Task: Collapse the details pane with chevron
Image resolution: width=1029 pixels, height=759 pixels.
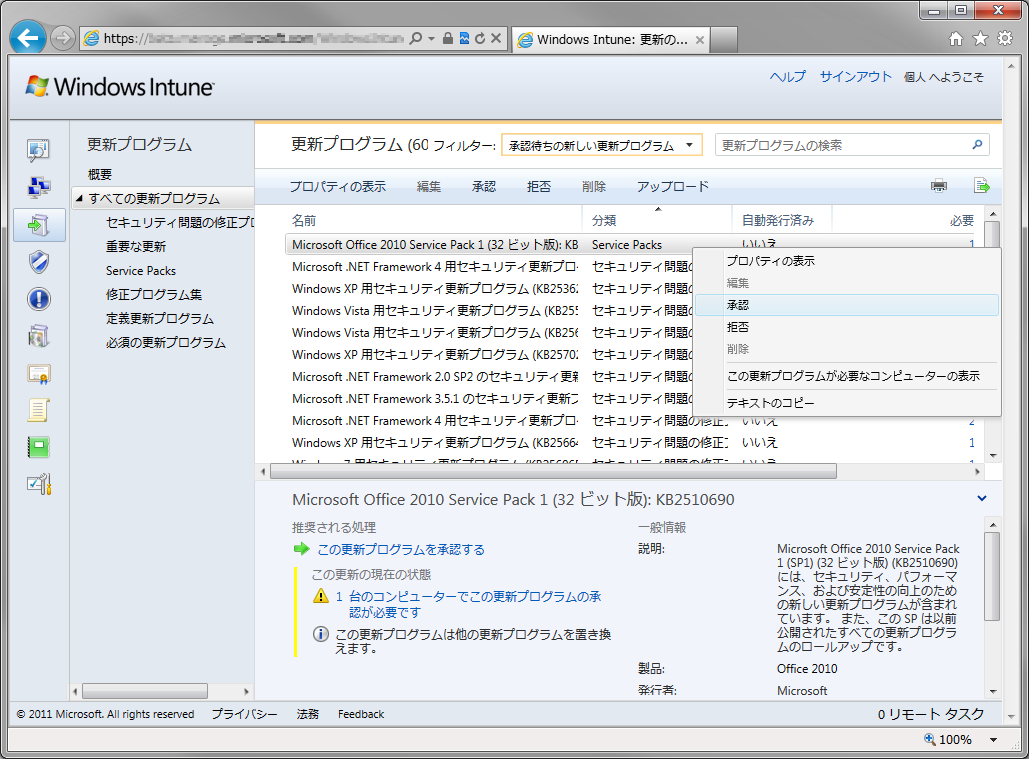Action: pos(982,499)
